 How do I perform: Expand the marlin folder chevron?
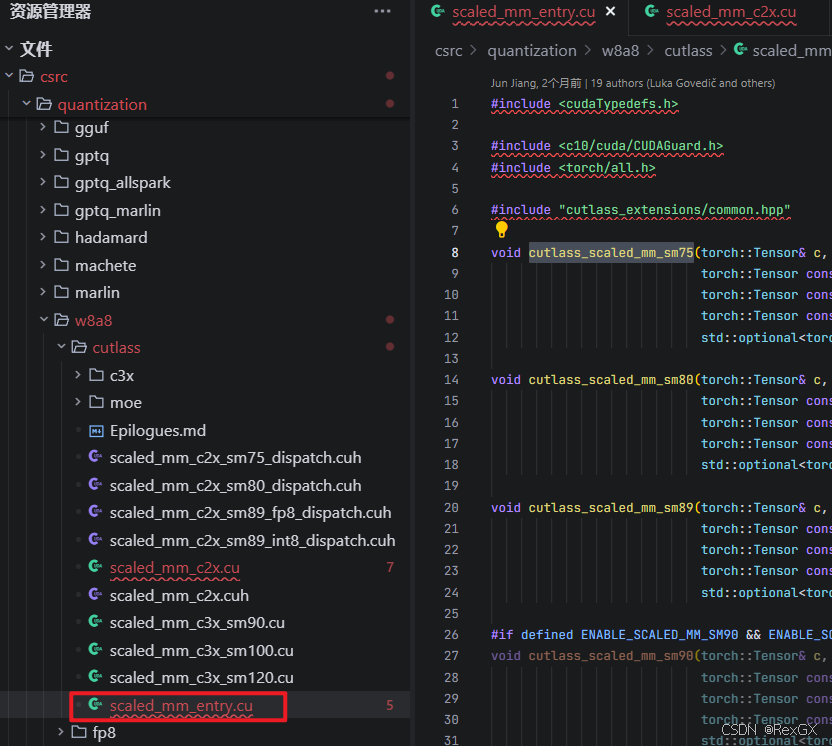point(44,292)
